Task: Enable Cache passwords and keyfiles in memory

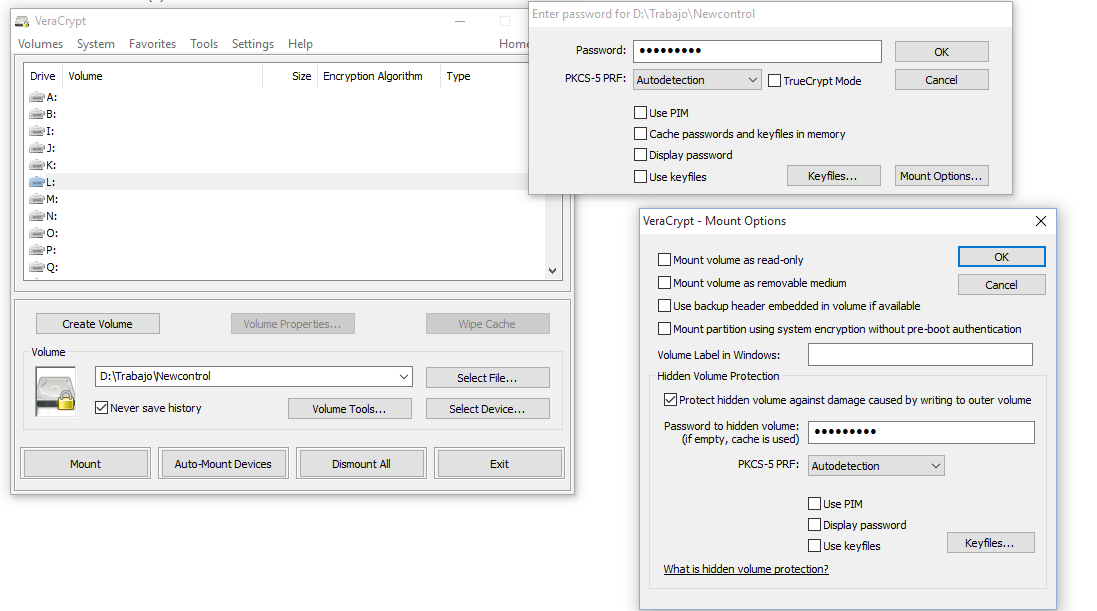Action: (640, 134)
